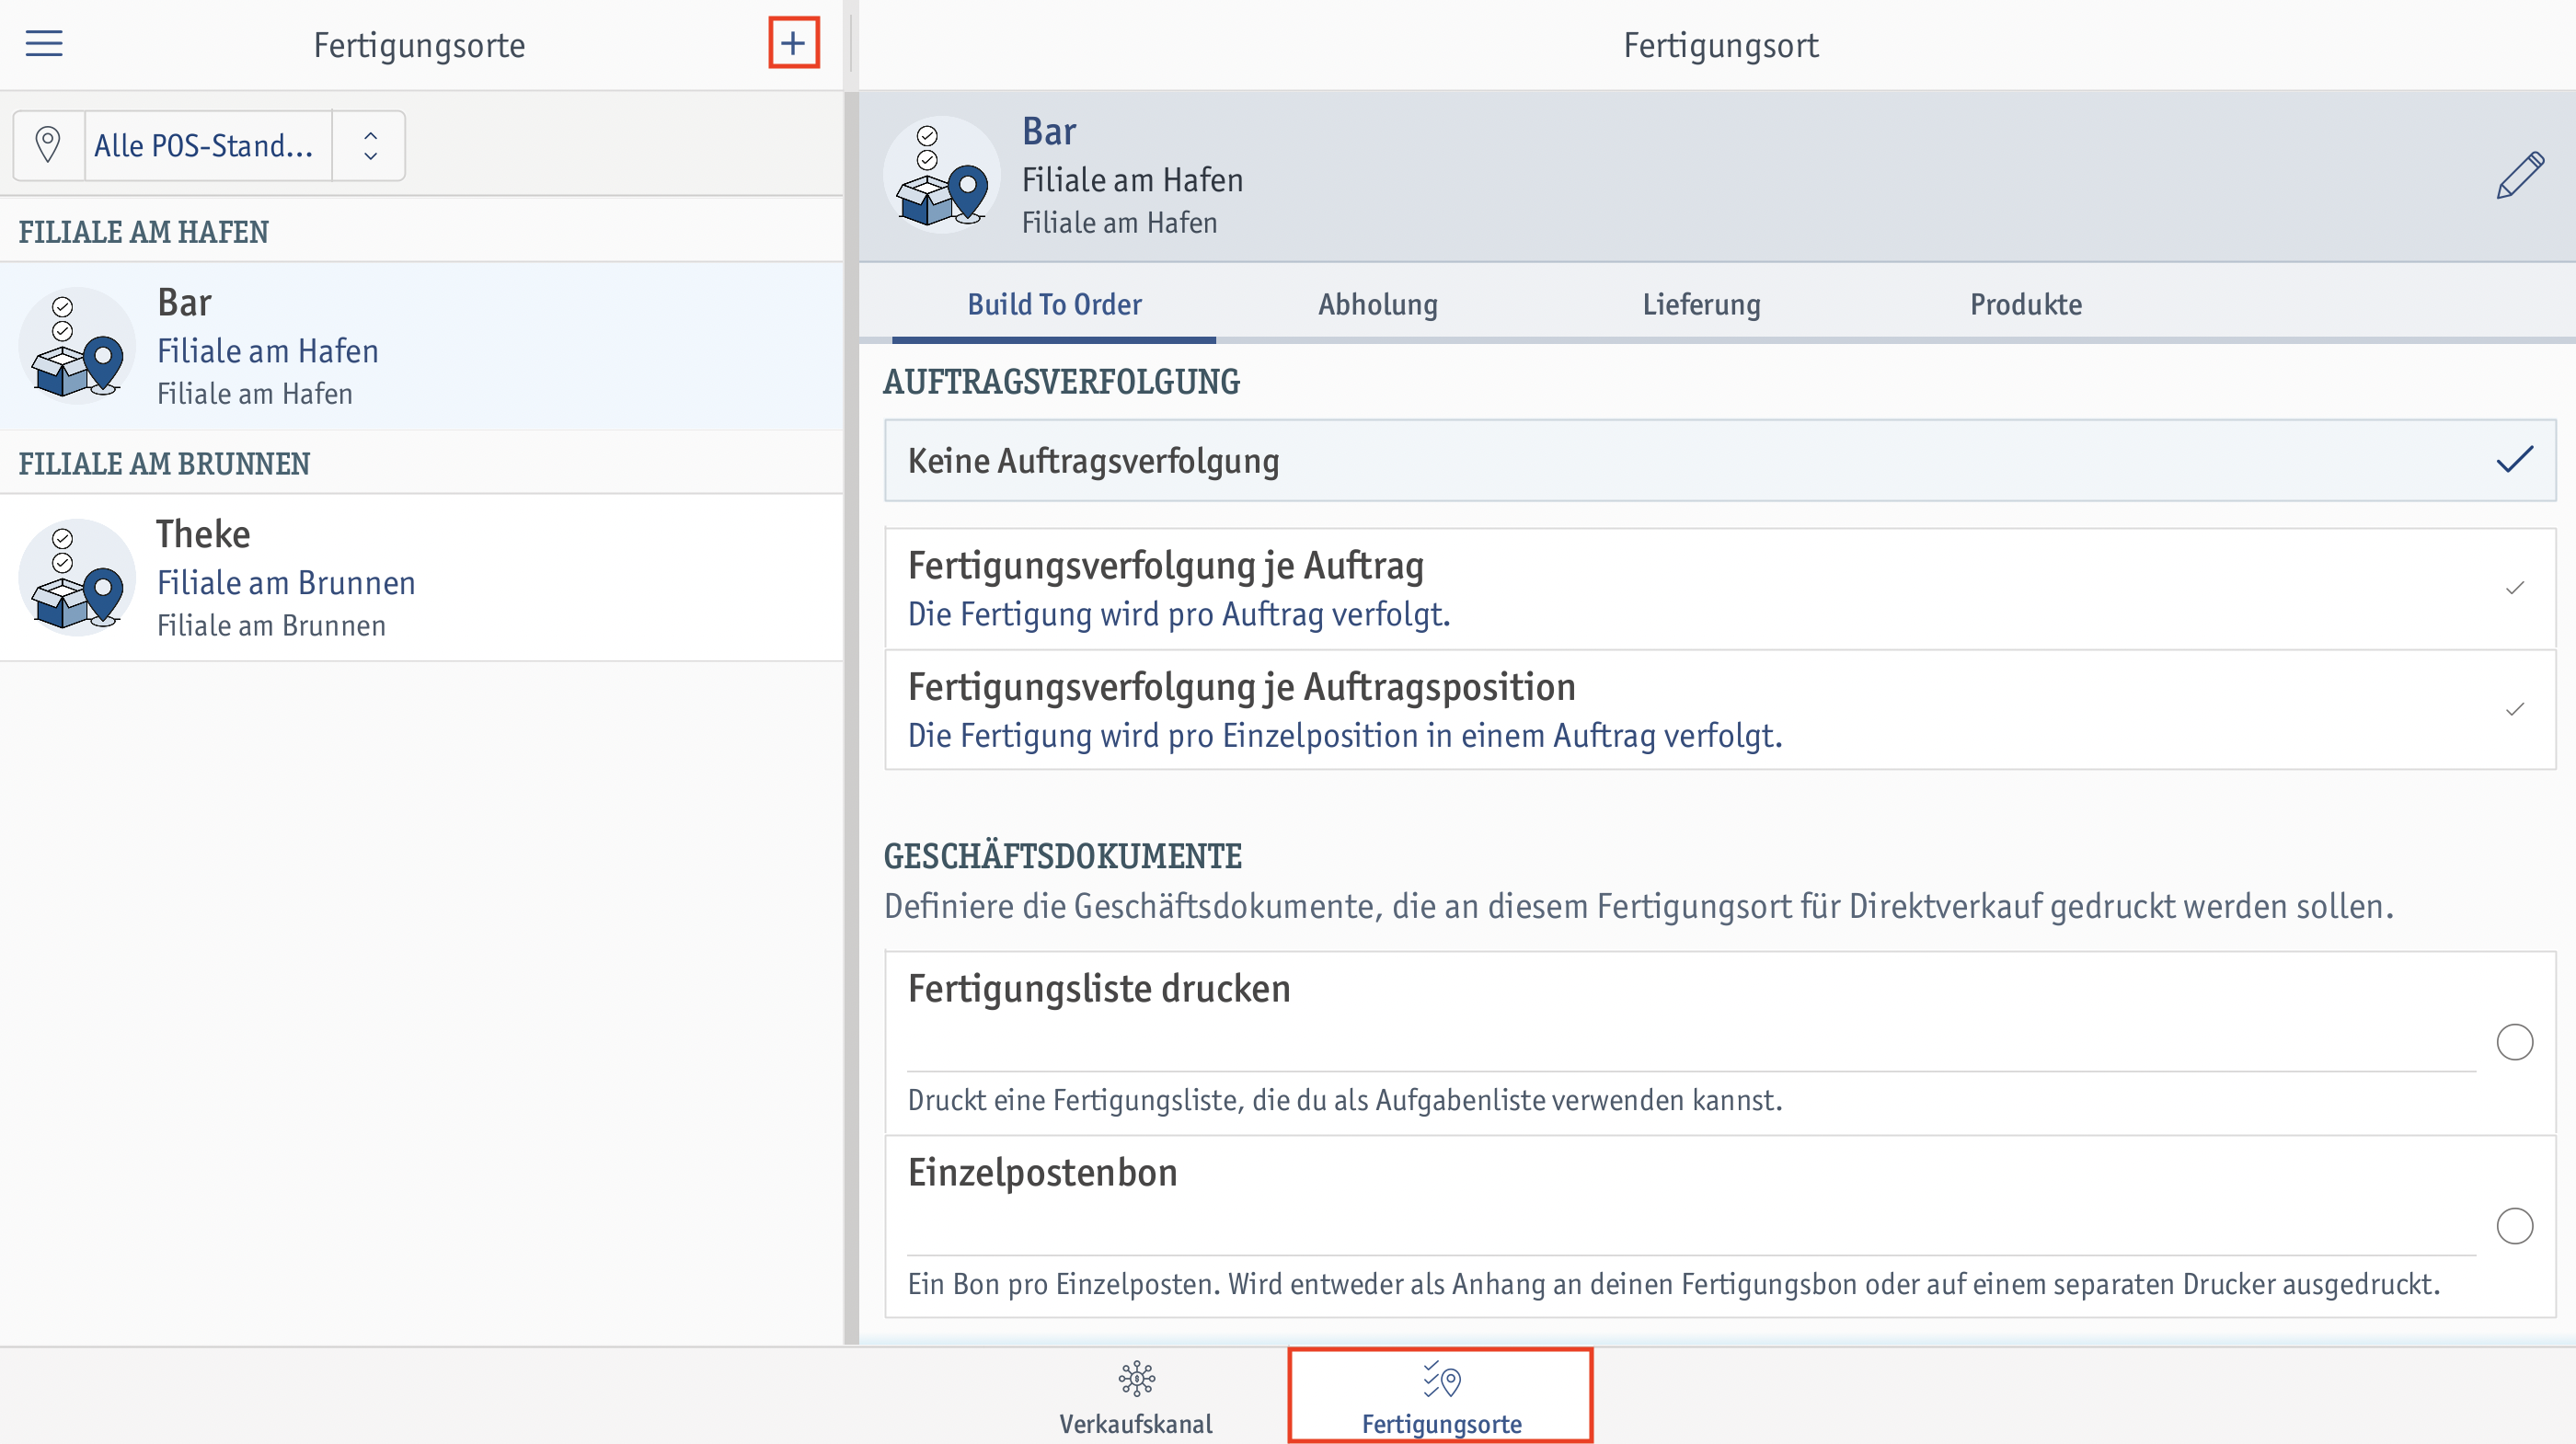Switch to the Abholung tab
2576x1444 pixels.
(x=1378, y=304)
